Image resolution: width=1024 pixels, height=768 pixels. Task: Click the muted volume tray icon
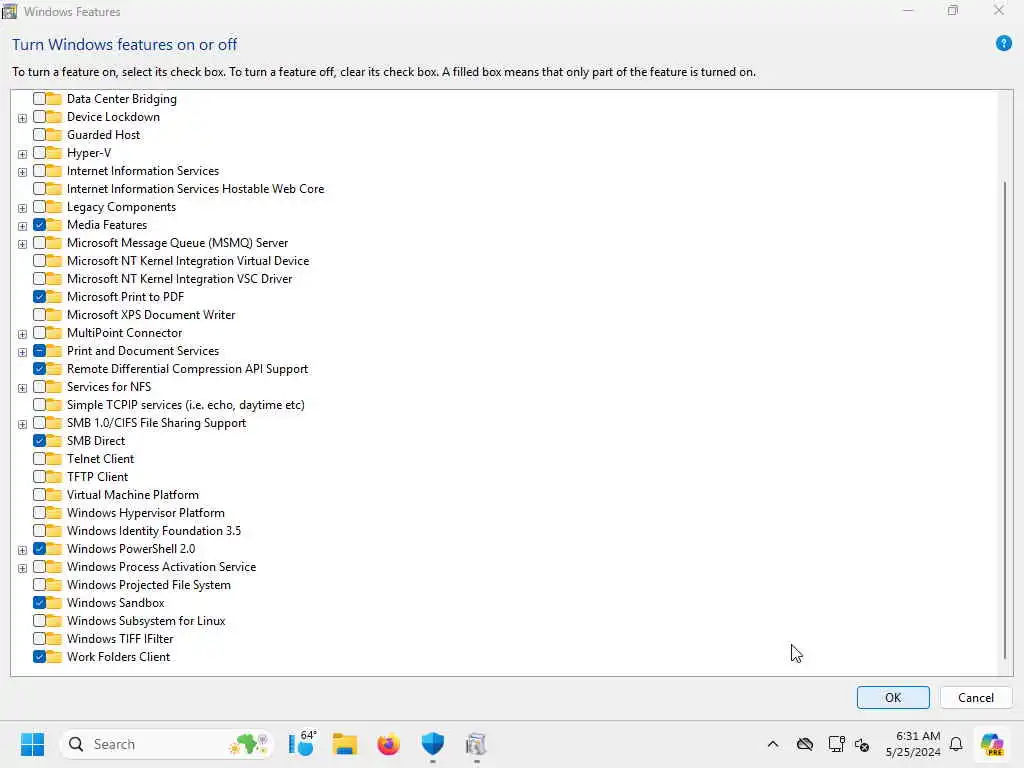[862, 744]
